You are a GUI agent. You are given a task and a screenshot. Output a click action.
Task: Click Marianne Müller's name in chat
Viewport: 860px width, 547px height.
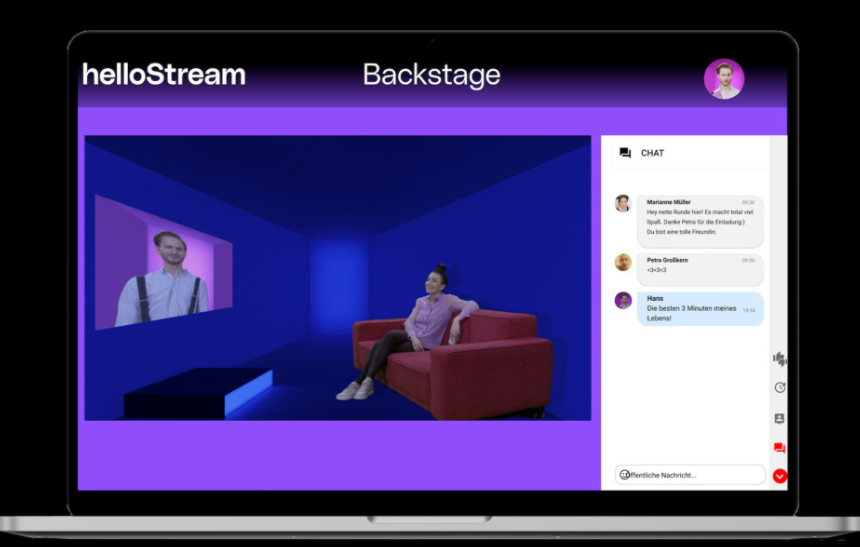point(668,202)
